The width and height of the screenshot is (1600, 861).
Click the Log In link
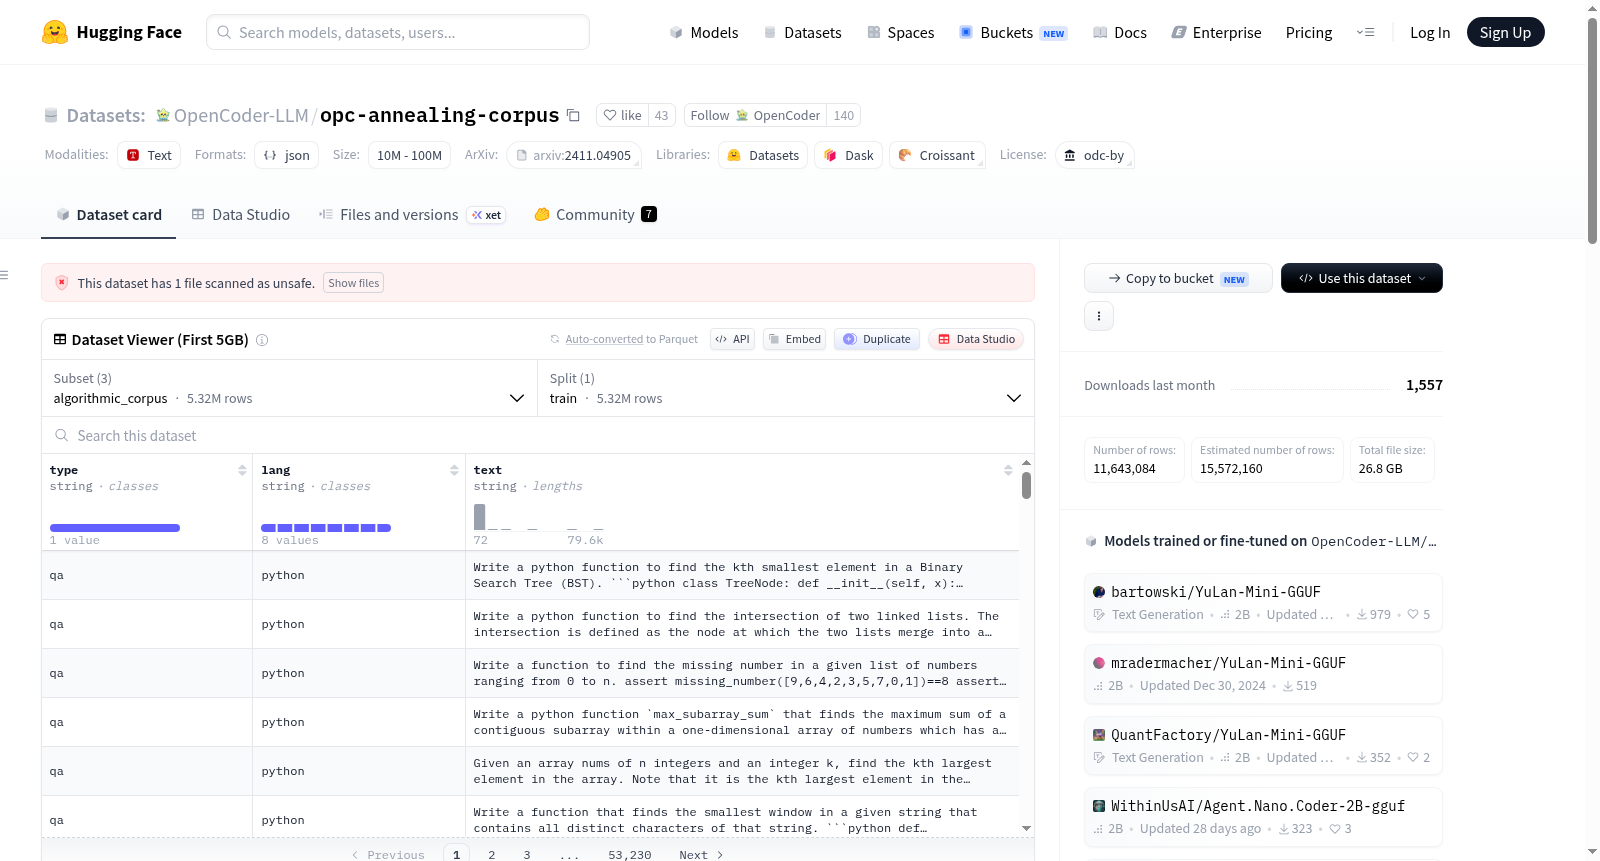(1430, 32)
